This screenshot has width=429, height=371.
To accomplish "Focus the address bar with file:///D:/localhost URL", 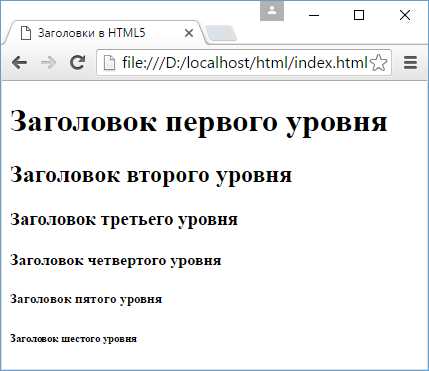I will (x=243, y=62).
